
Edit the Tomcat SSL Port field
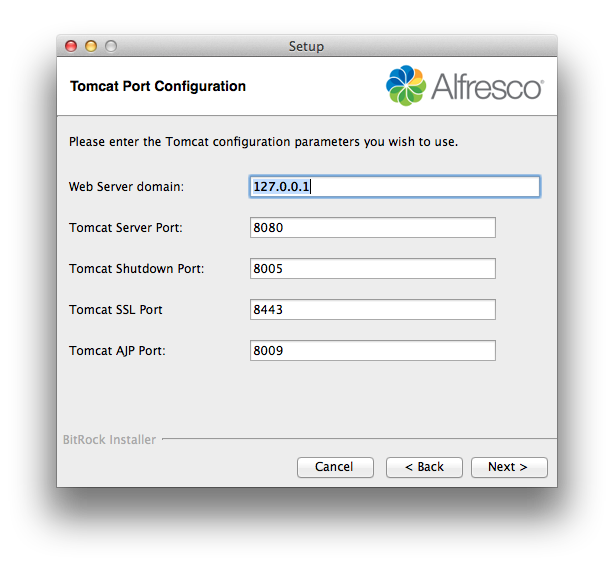pyautogui.click(x=372, y=309)
